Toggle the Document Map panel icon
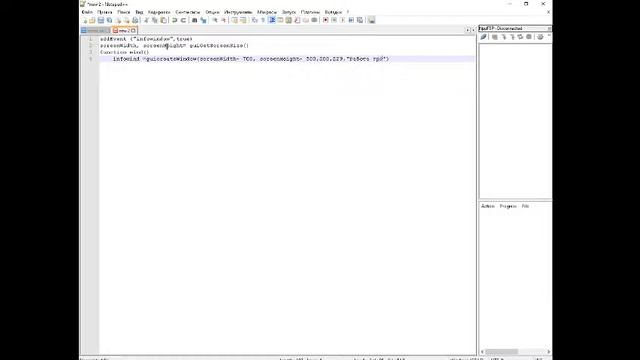The height and width of the screenshot is (360, 640). click(289, 20)
